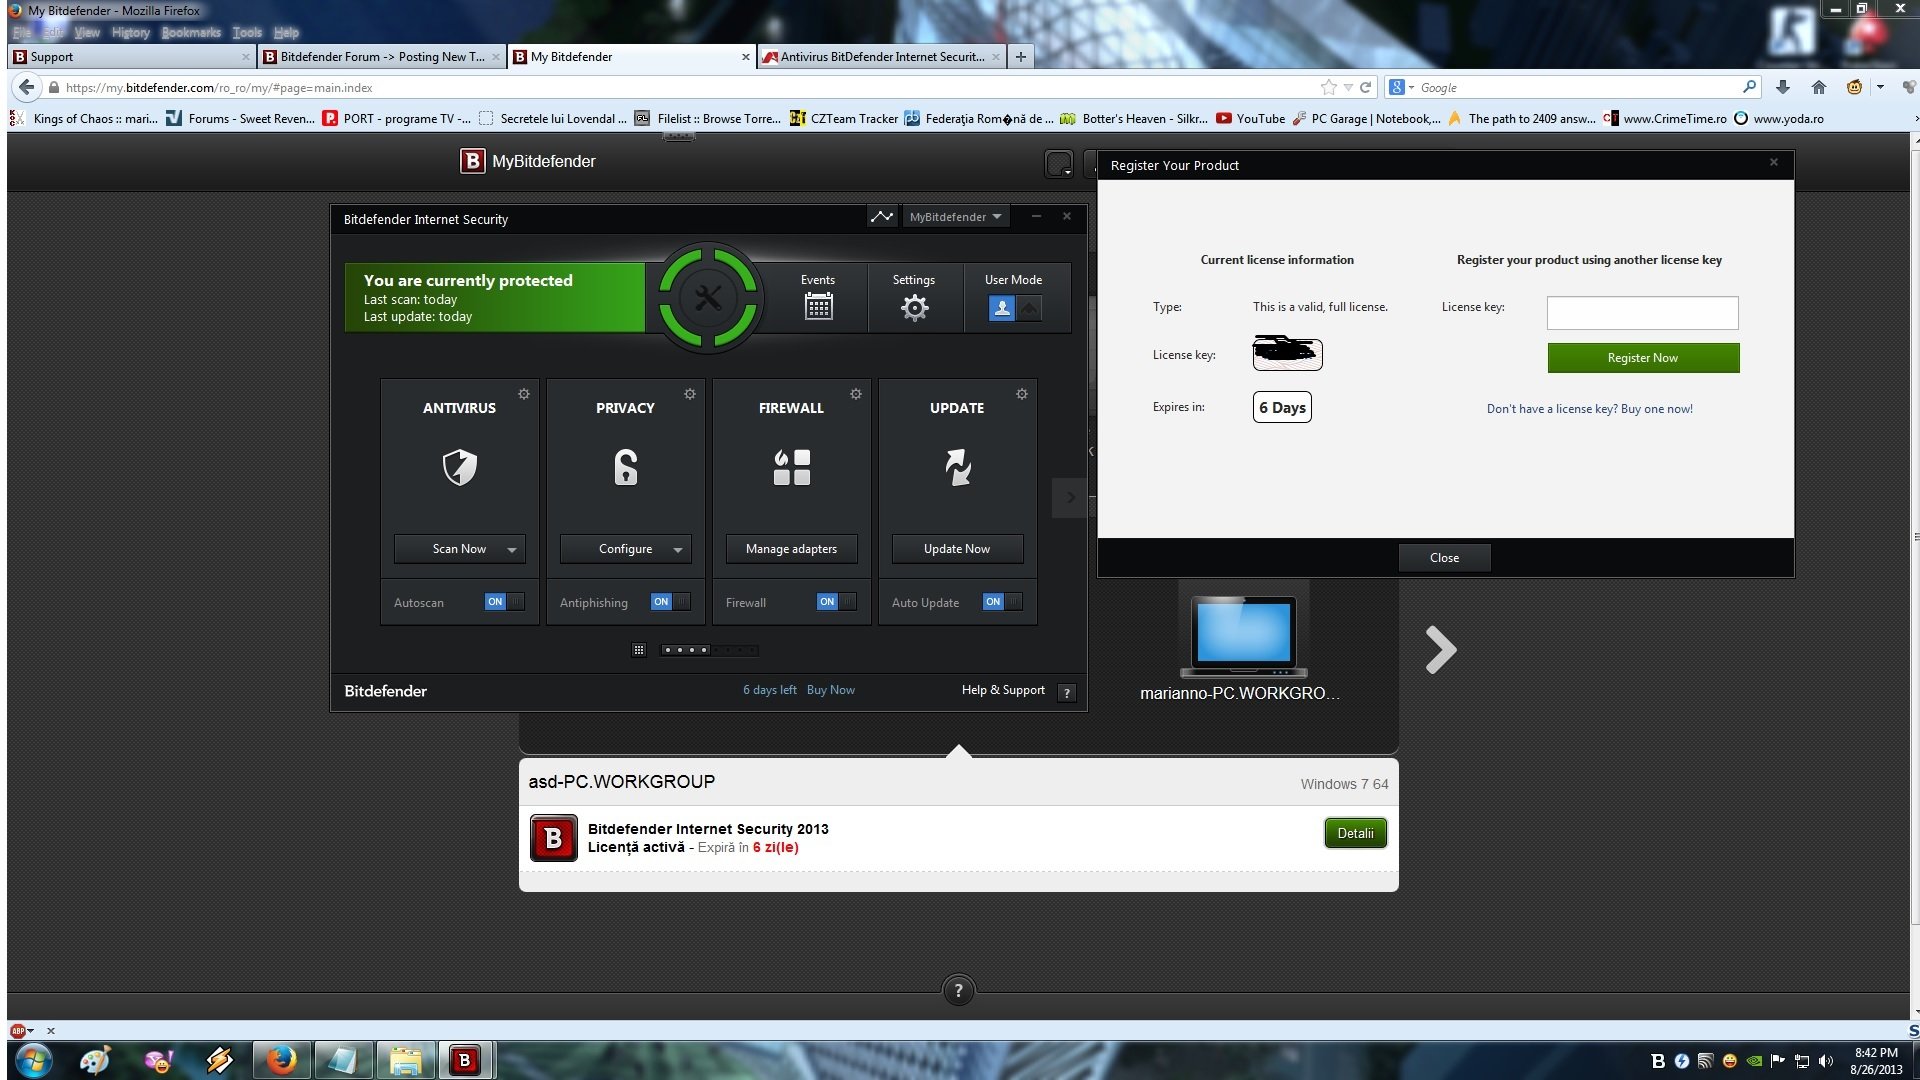Screen dimensions: 1920x1080
Task: Switch to Support tab
Action: pos(130,57)
